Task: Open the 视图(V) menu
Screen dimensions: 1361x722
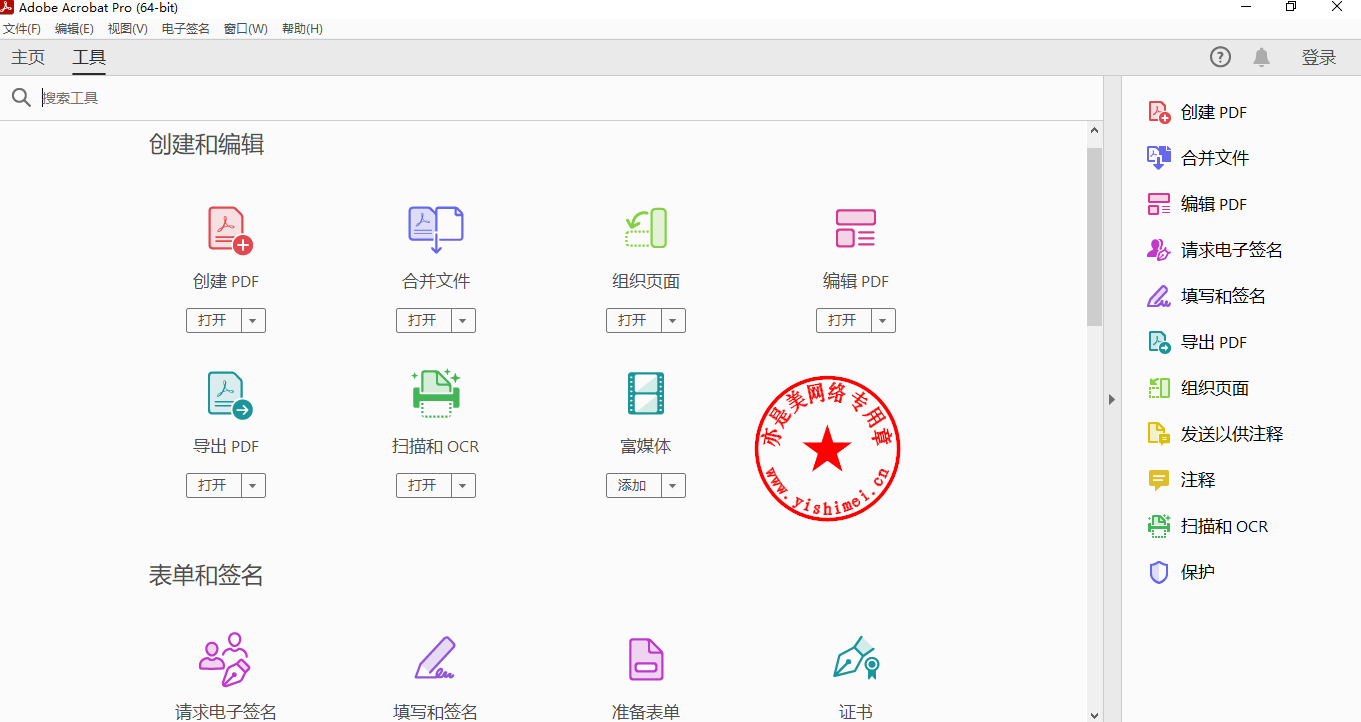Action: 127,29
